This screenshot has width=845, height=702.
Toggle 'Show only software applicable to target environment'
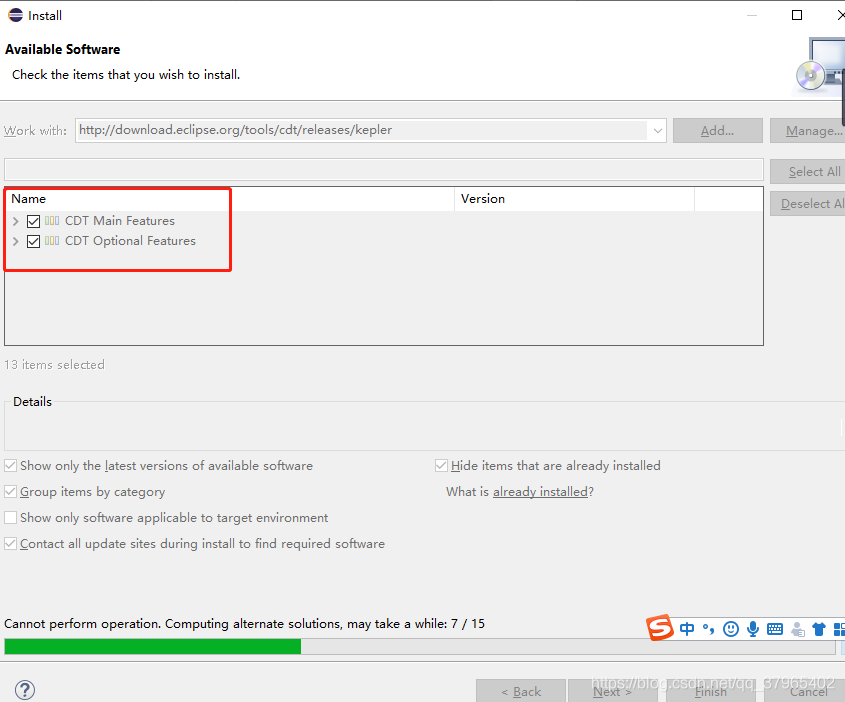click(x=11, y=518)
